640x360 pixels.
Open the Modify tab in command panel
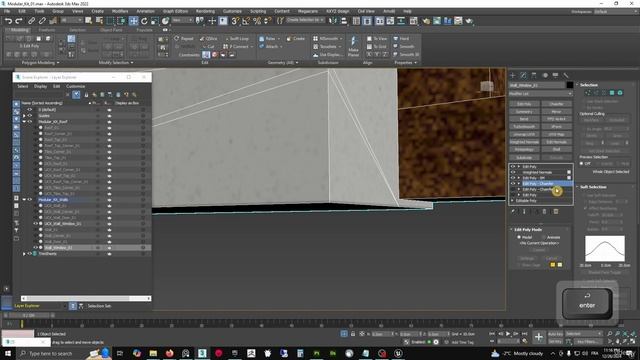(x=524, y=76)
